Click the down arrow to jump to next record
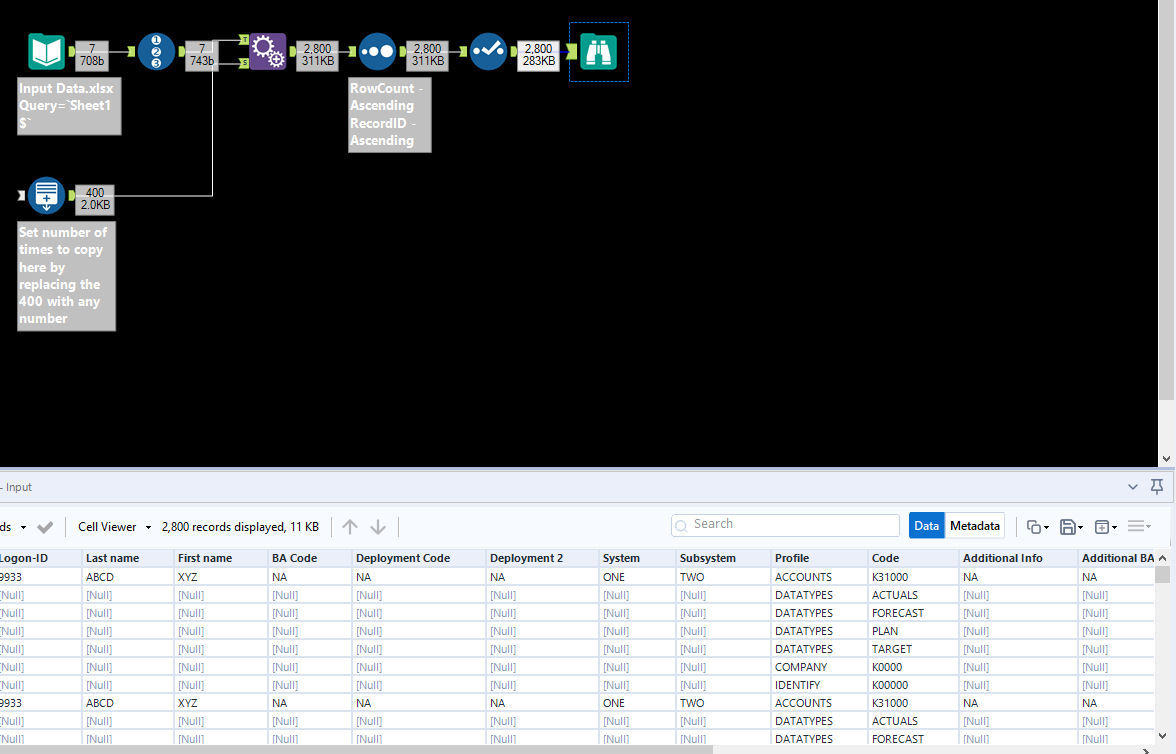 [x=378, y=526]
